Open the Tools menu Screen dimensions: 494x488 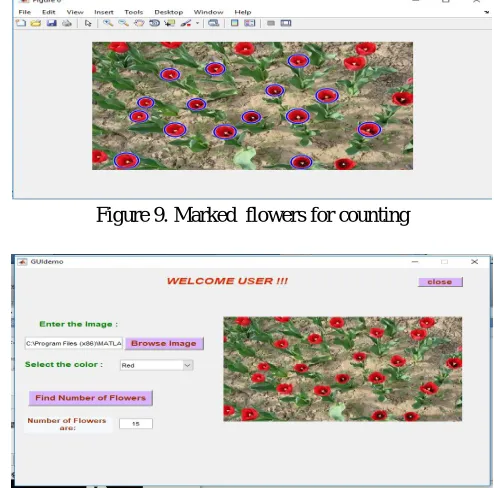(134, 12)
